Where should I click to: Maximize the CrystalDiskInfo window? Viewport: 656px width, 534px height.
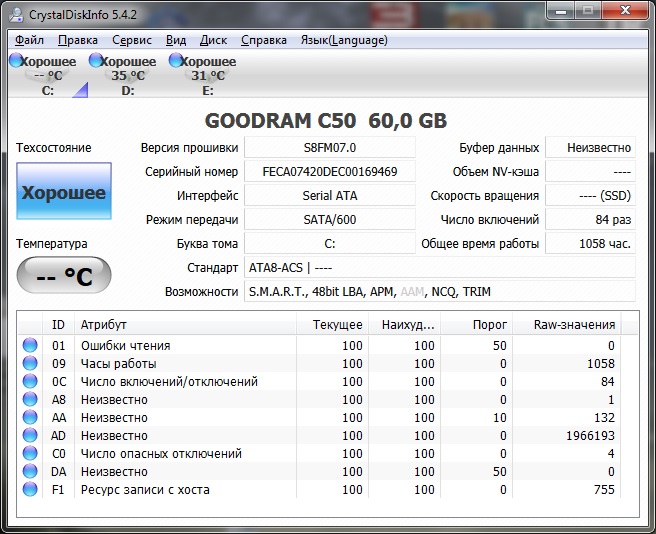(588, 11)
